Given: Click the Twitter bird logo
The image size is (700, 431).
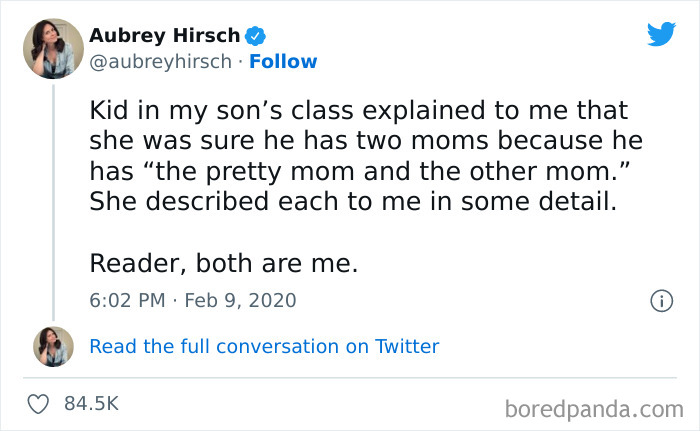Looking at the screenshot, I should (x=661, y=34).
